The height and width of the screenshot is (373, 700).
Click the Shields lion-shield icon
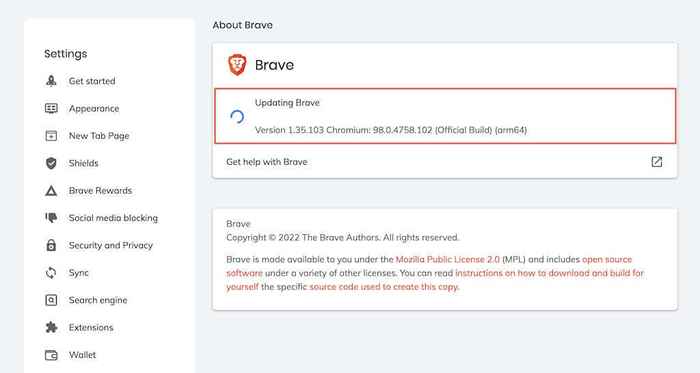(x=51, y=163)
